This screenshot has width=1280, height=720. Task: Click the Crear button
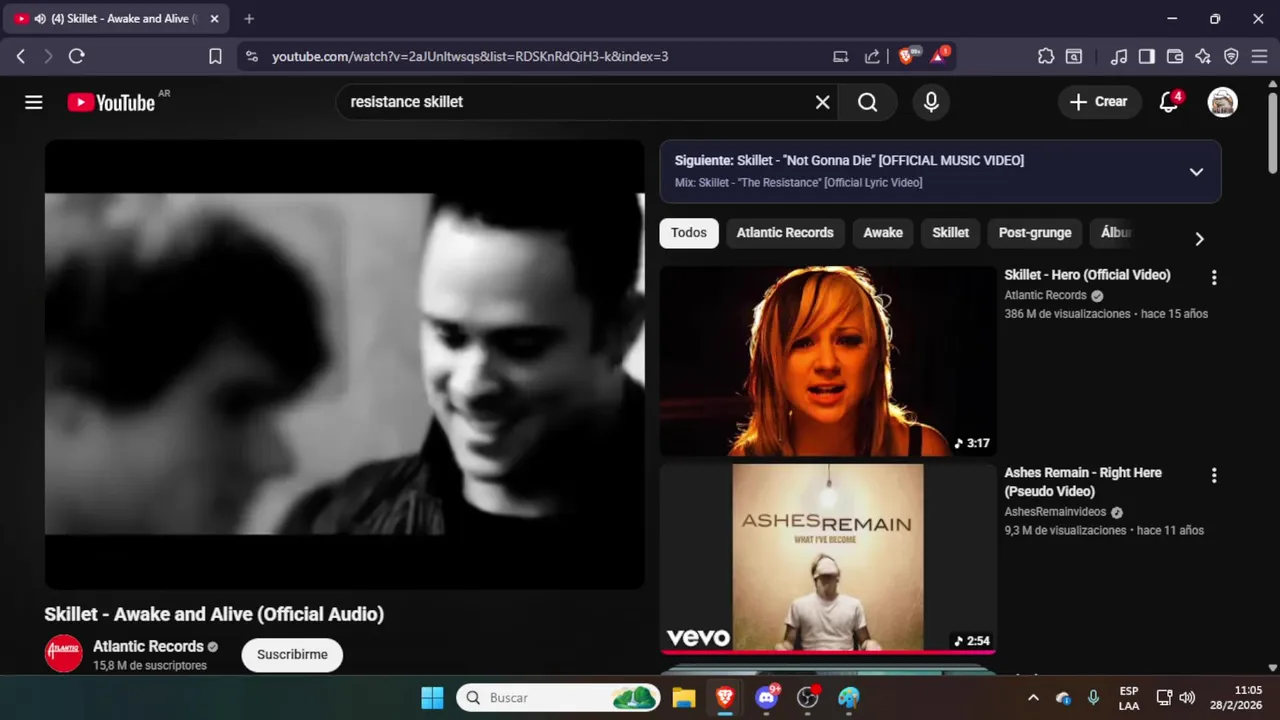(1099, 102)
